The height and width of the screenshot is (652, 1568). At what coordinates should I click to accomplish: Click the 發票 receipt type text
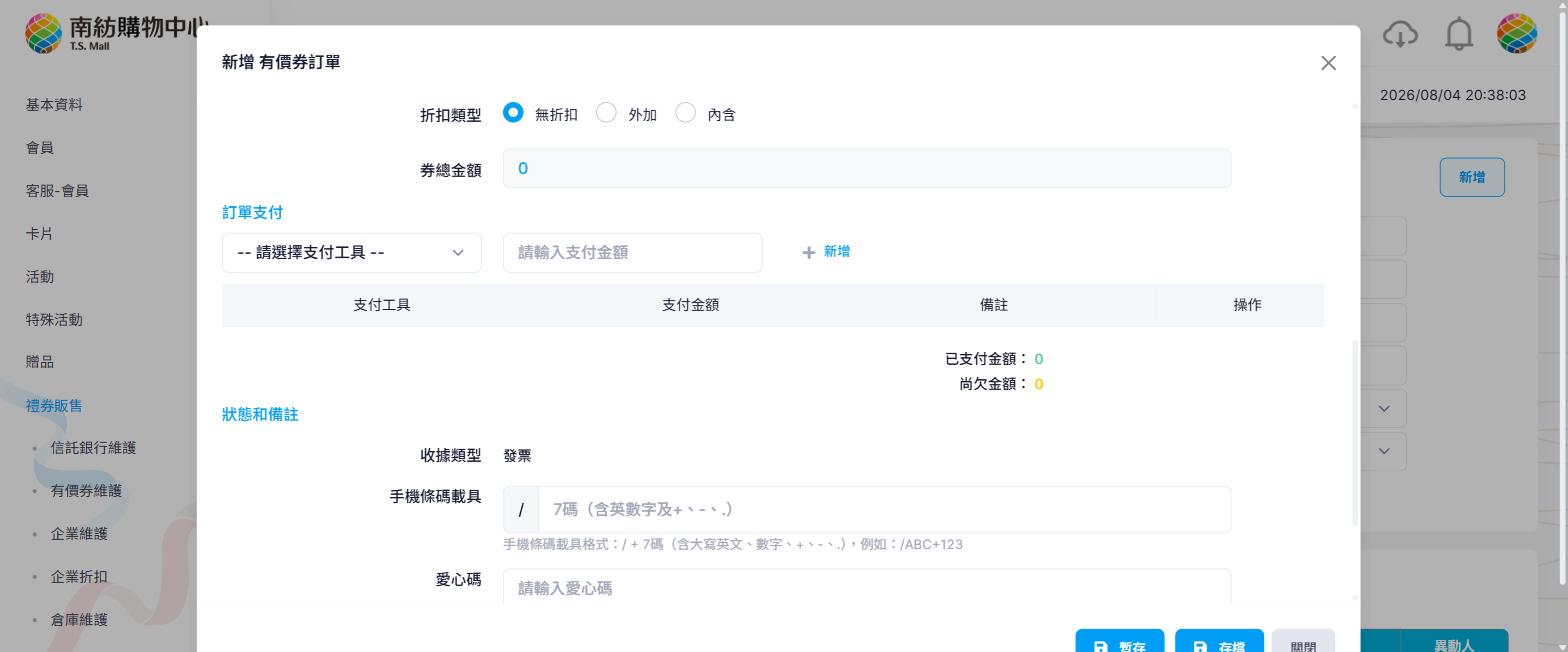pos(517,456)
